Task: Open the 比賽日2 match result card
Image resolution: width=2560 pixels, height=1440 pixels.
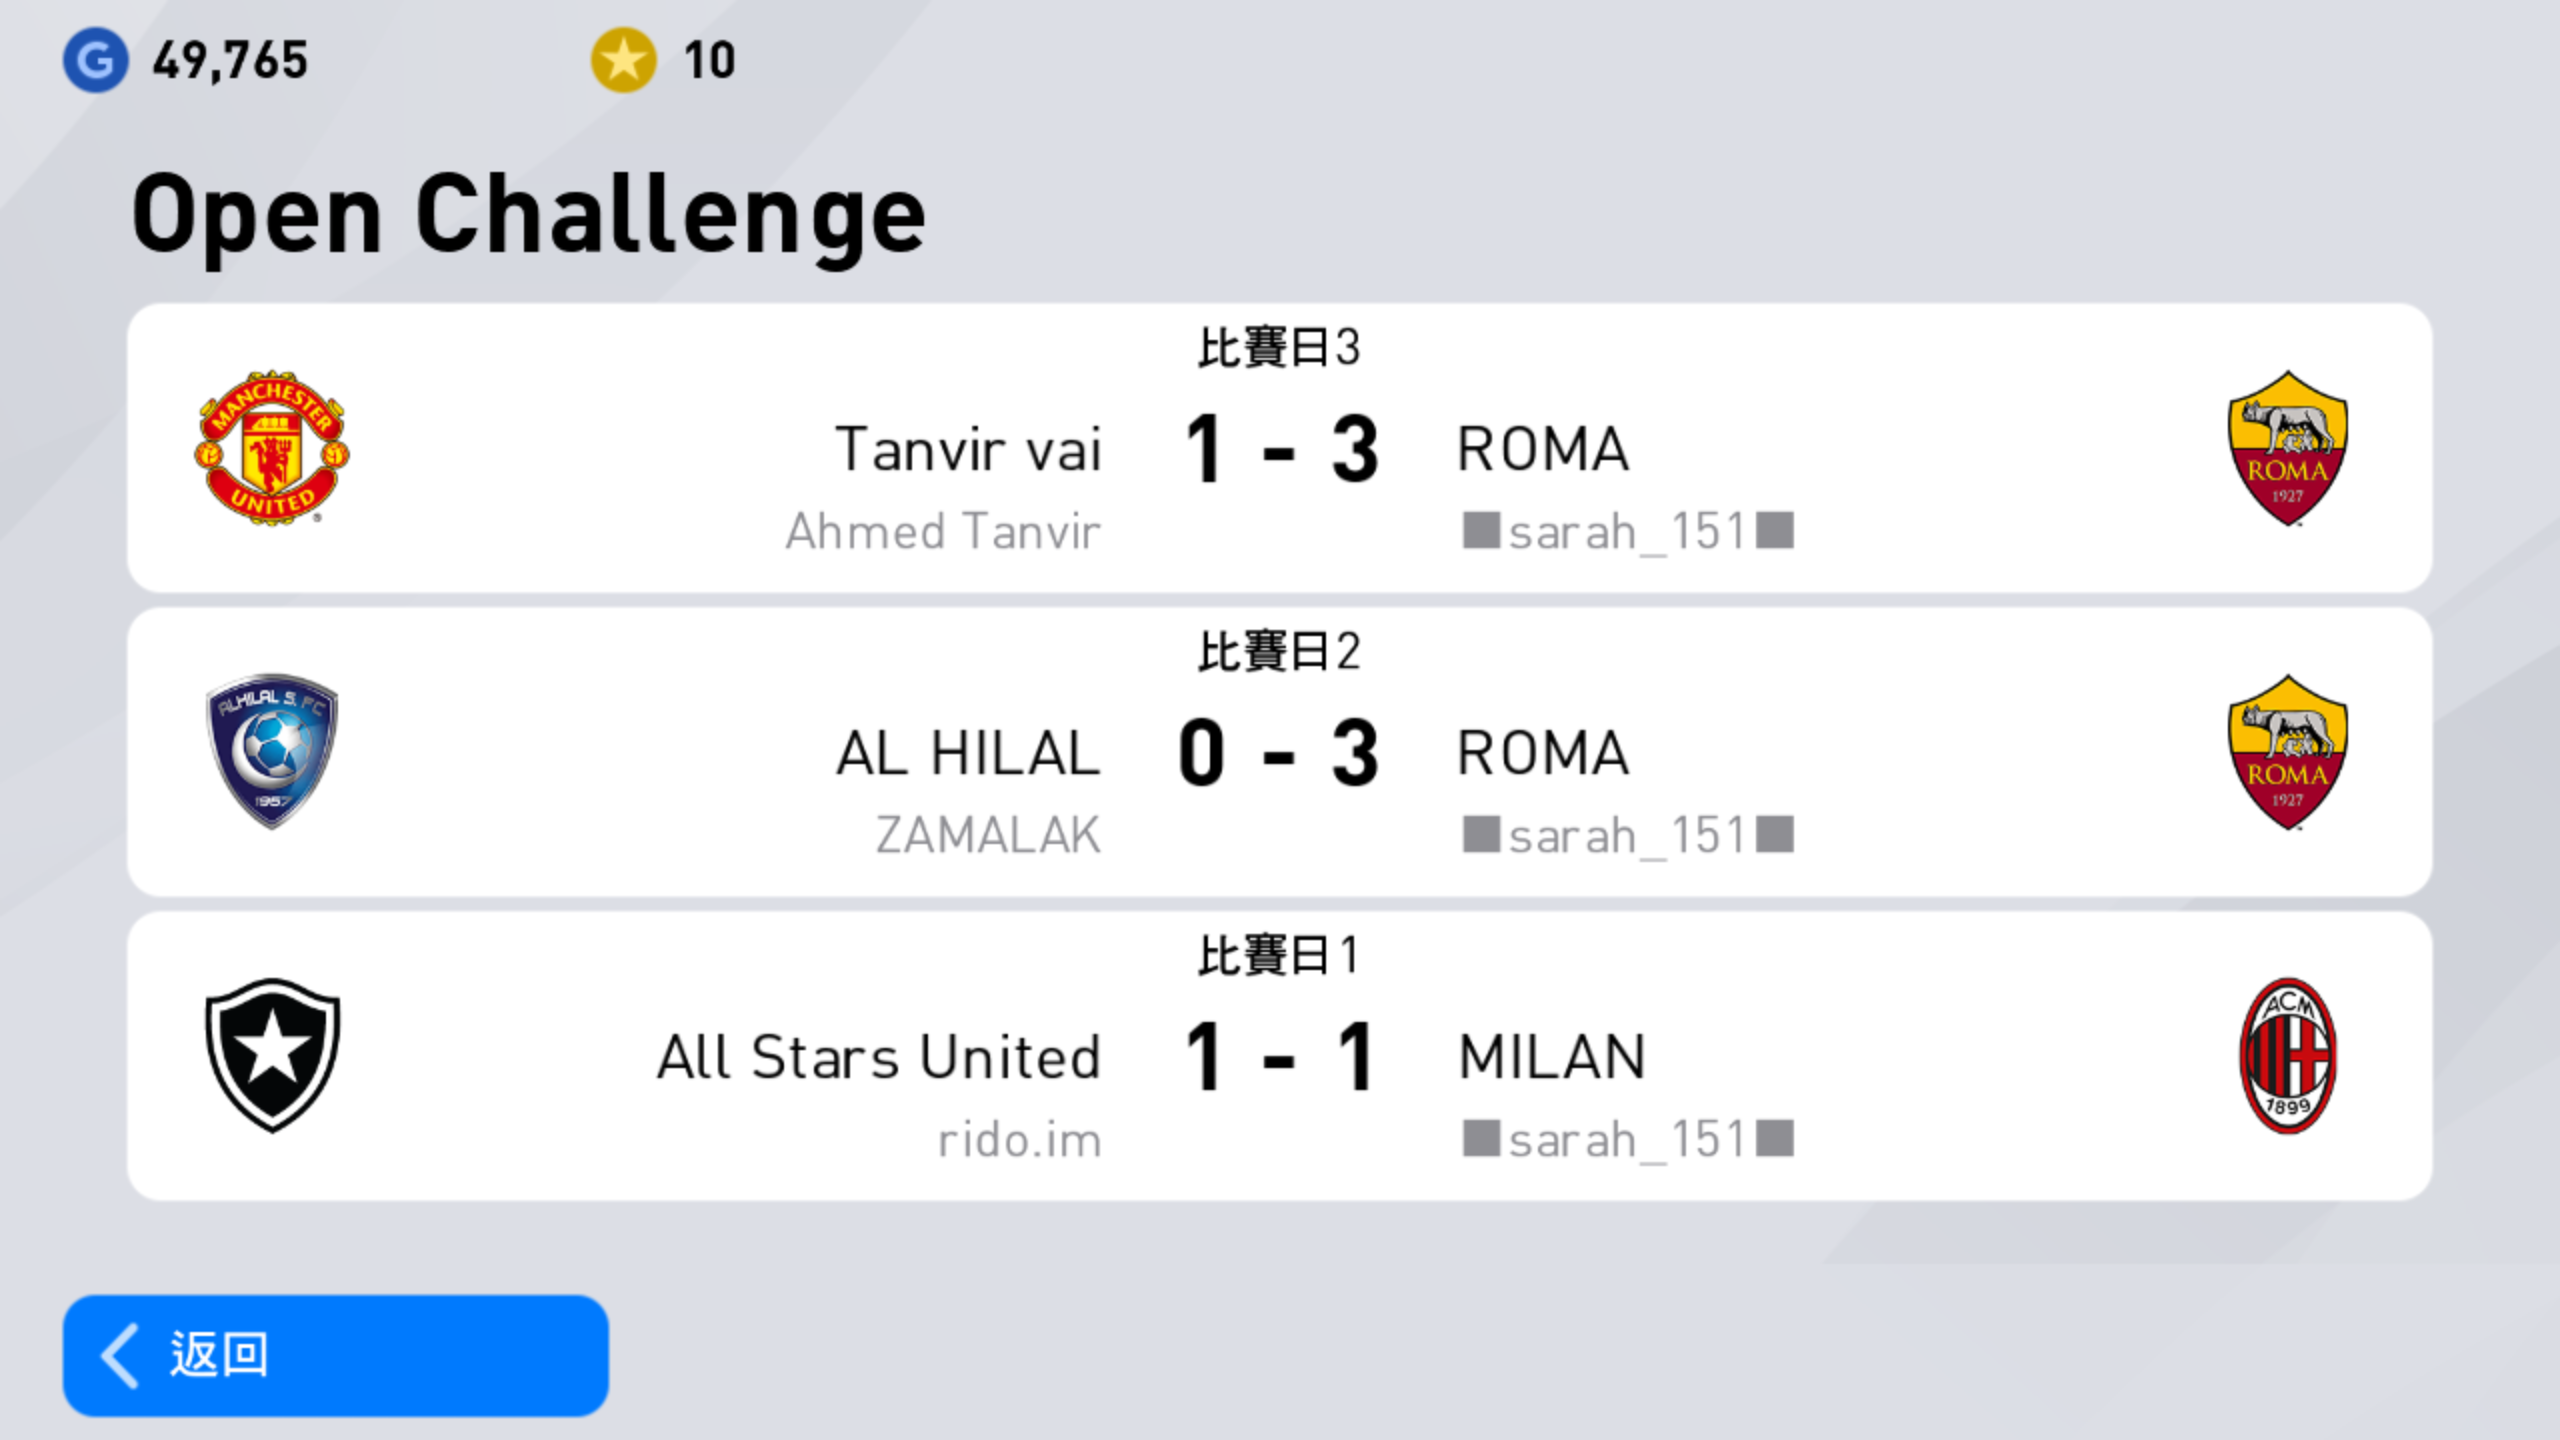Action: pyautogui.click(x=1280, y=752)
